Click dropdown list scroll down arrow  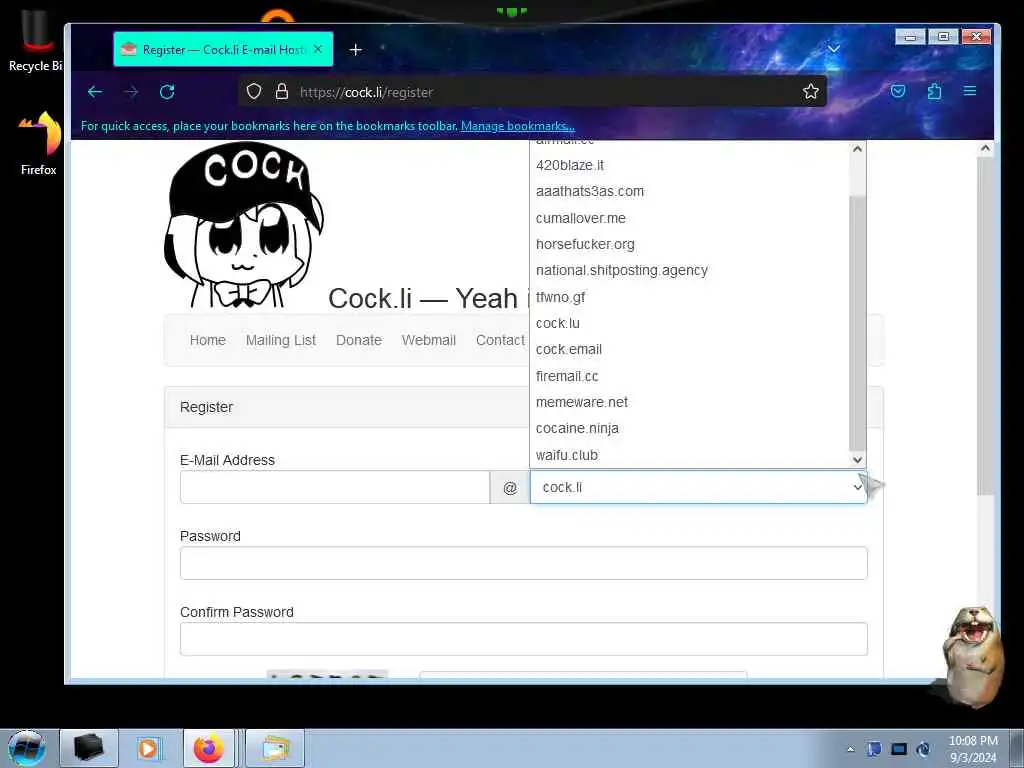[857, 460]
